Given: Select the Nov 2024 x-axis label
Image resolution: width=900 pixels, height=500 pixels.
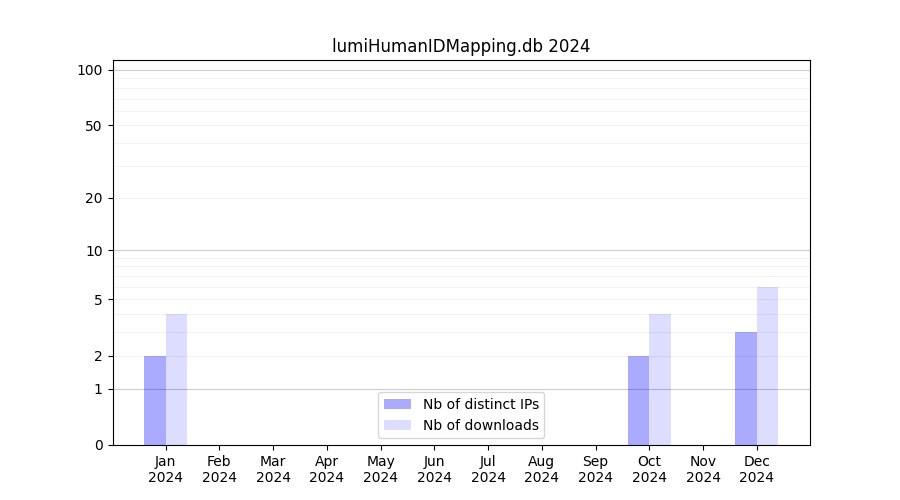Looking at the screenshot, I should click(703, 469).
